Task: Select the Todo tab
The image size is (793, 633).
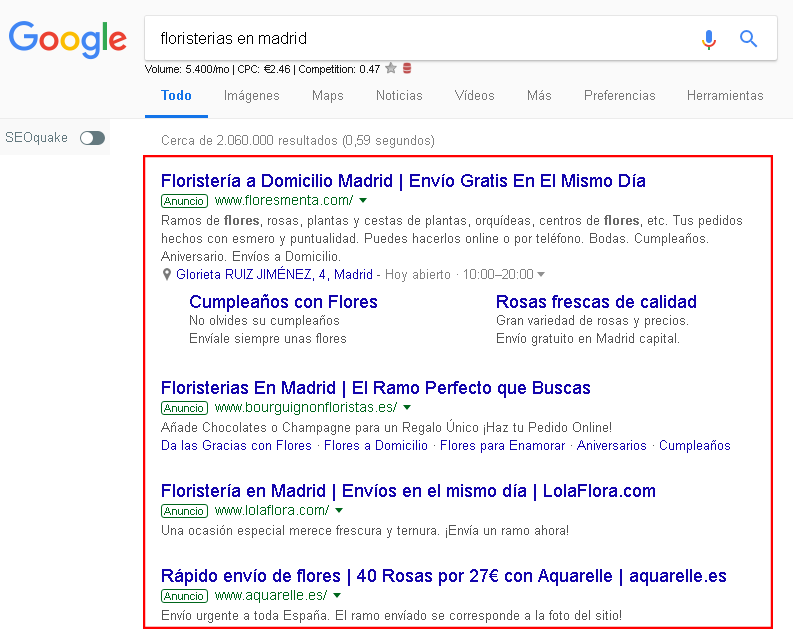Action: (176, 96)
